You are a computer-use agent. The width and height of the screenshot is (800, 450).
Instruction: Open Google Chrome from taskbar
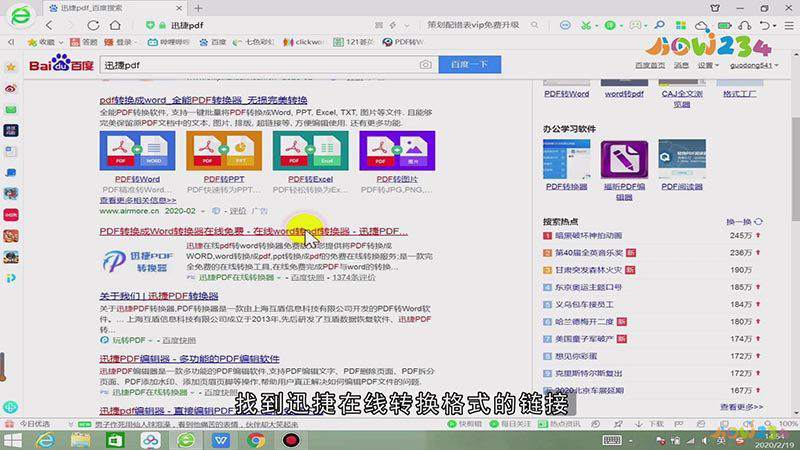(x=256, y=440)
